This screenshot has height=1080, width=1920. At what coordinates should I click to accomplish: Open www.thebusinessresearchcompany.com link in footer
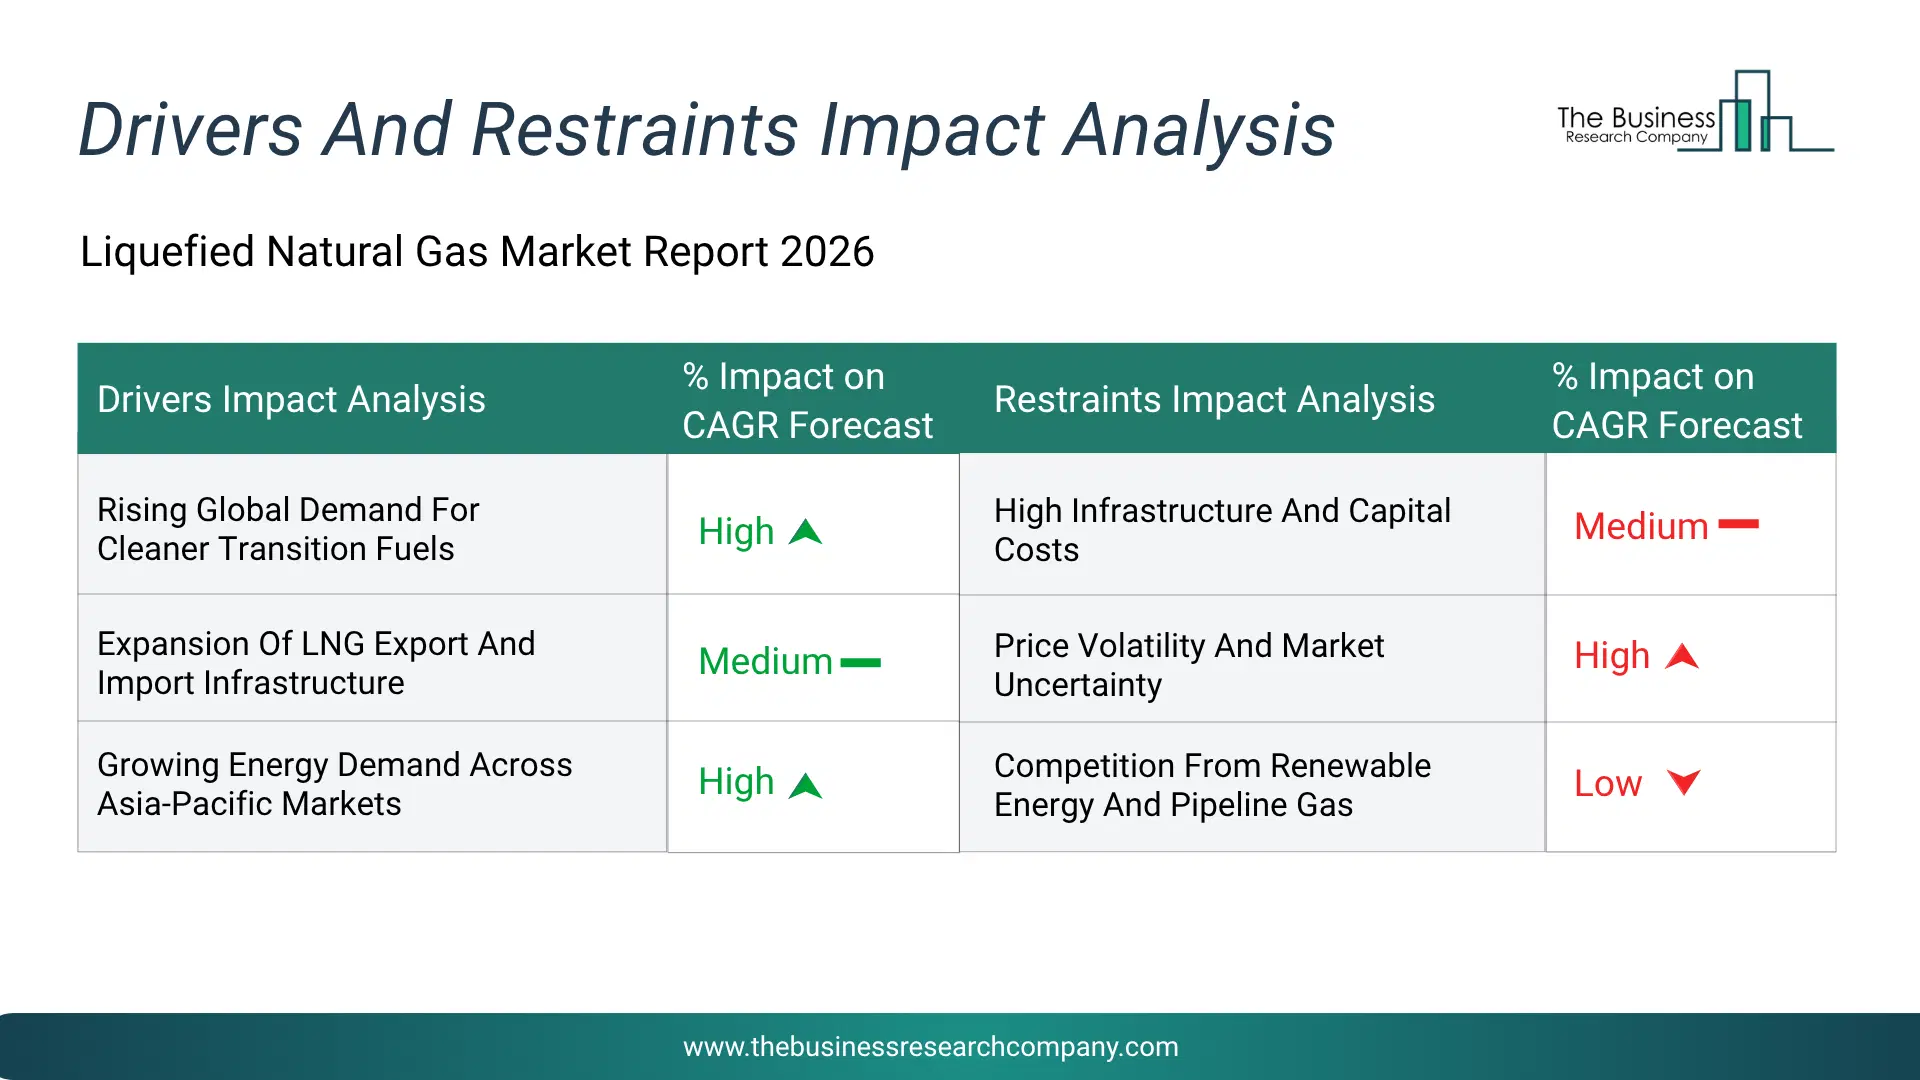[930, 1046]
